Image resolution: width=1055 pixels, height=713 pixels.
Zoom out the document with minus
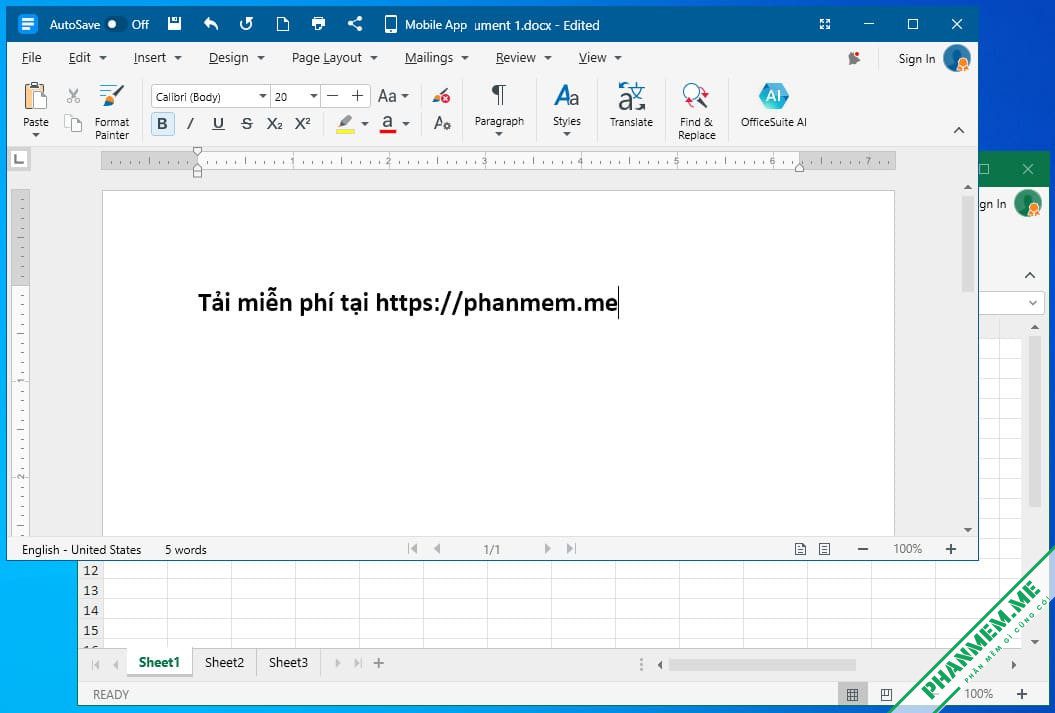point(863,549)
